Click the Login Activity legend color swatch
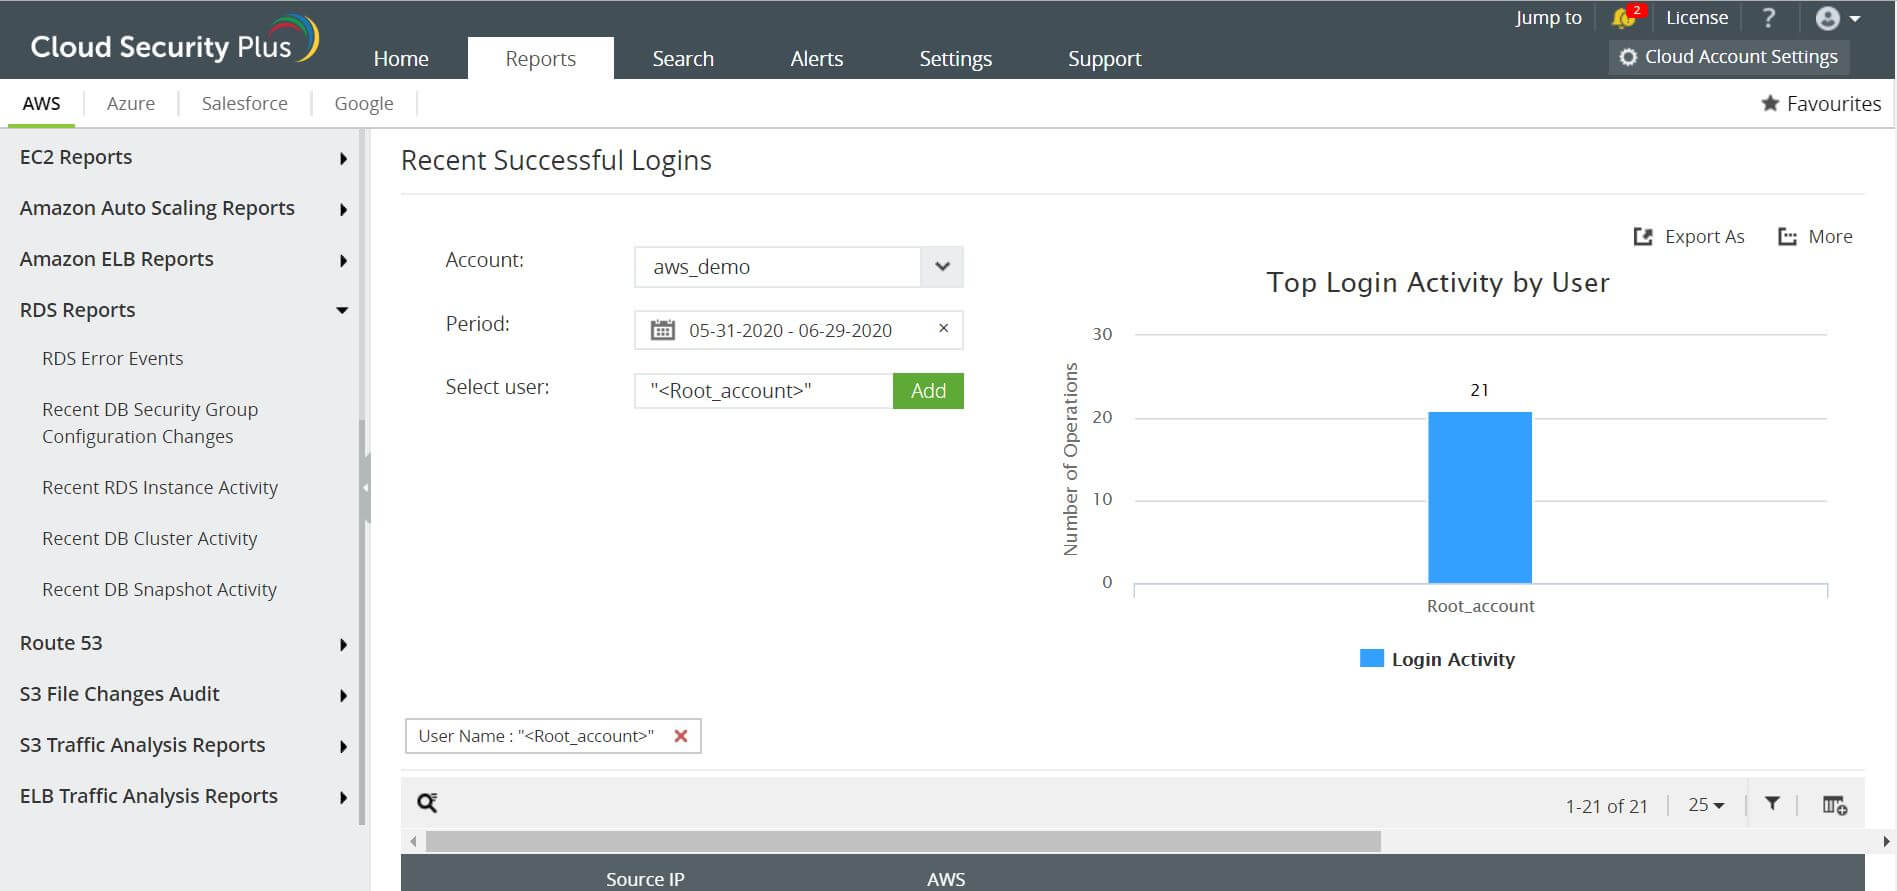This screenshot has width=1897, height=891. [x=1372, y=658]
